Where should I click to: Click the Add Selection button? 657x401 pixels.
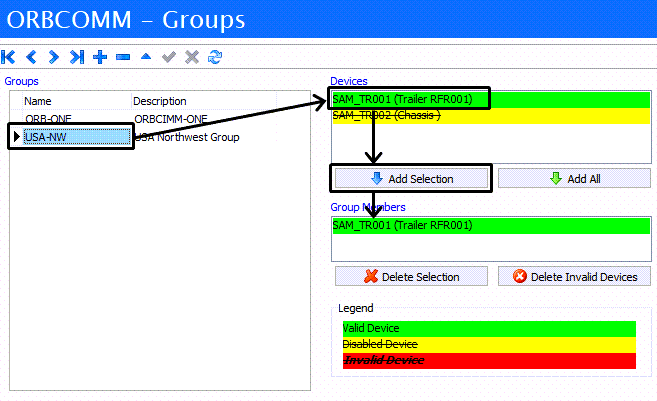pyautogui.click(x=411, y=179)
